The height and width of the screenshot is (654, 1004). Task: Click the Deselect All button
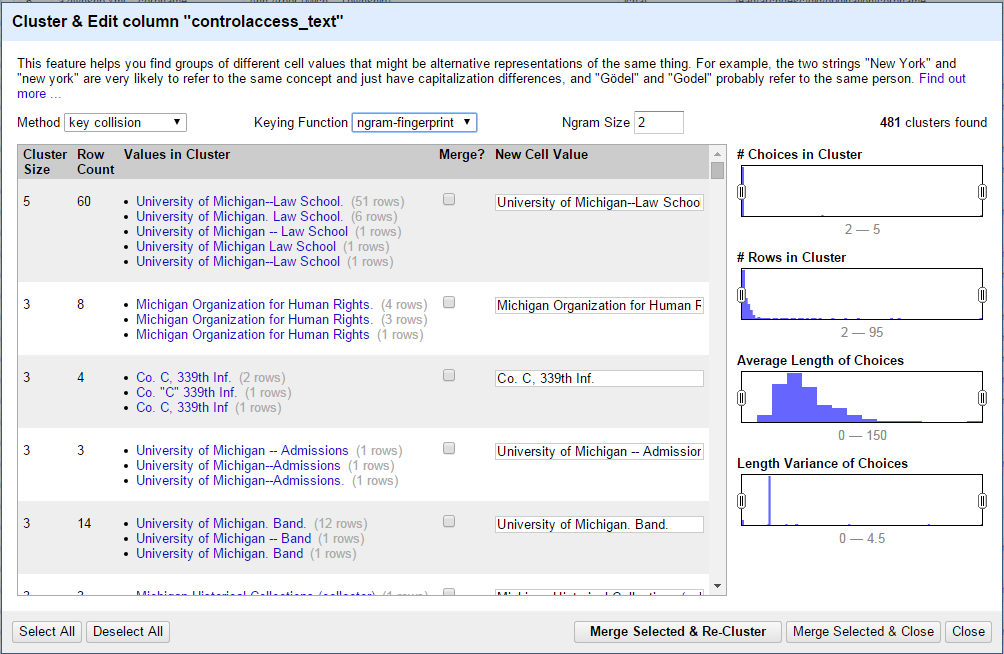click(x=128, y=632)
